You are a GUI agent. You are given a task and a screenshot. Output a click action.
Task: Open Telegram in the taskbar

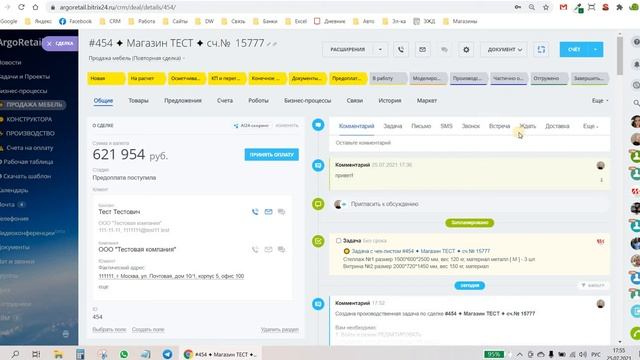point(167,354)
